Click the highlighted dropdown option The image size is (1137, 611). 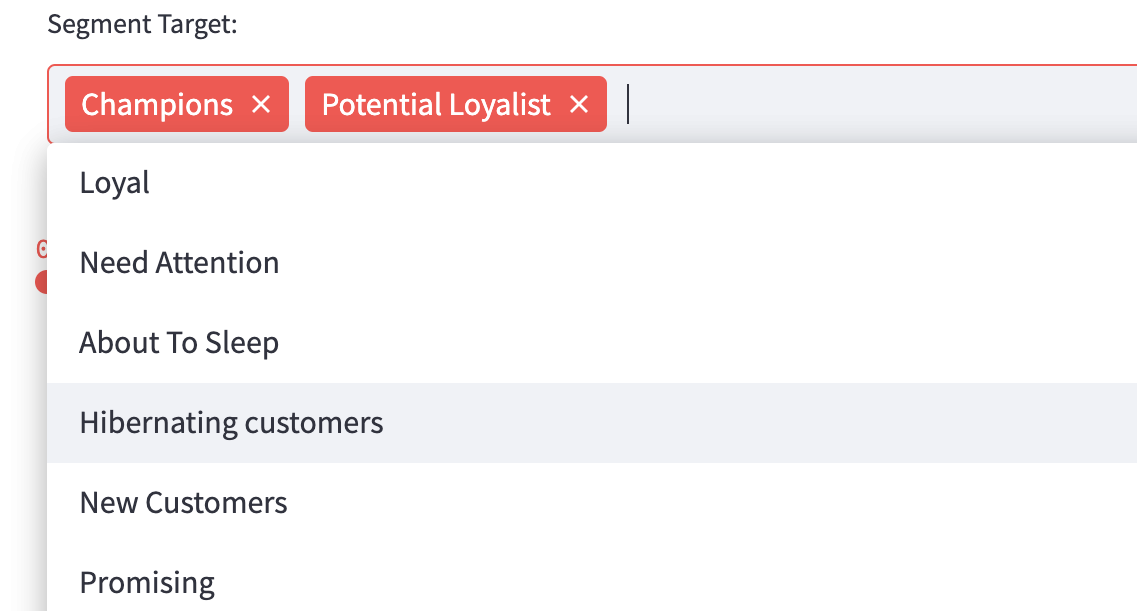pyautogui.click(x=231, y=423)
